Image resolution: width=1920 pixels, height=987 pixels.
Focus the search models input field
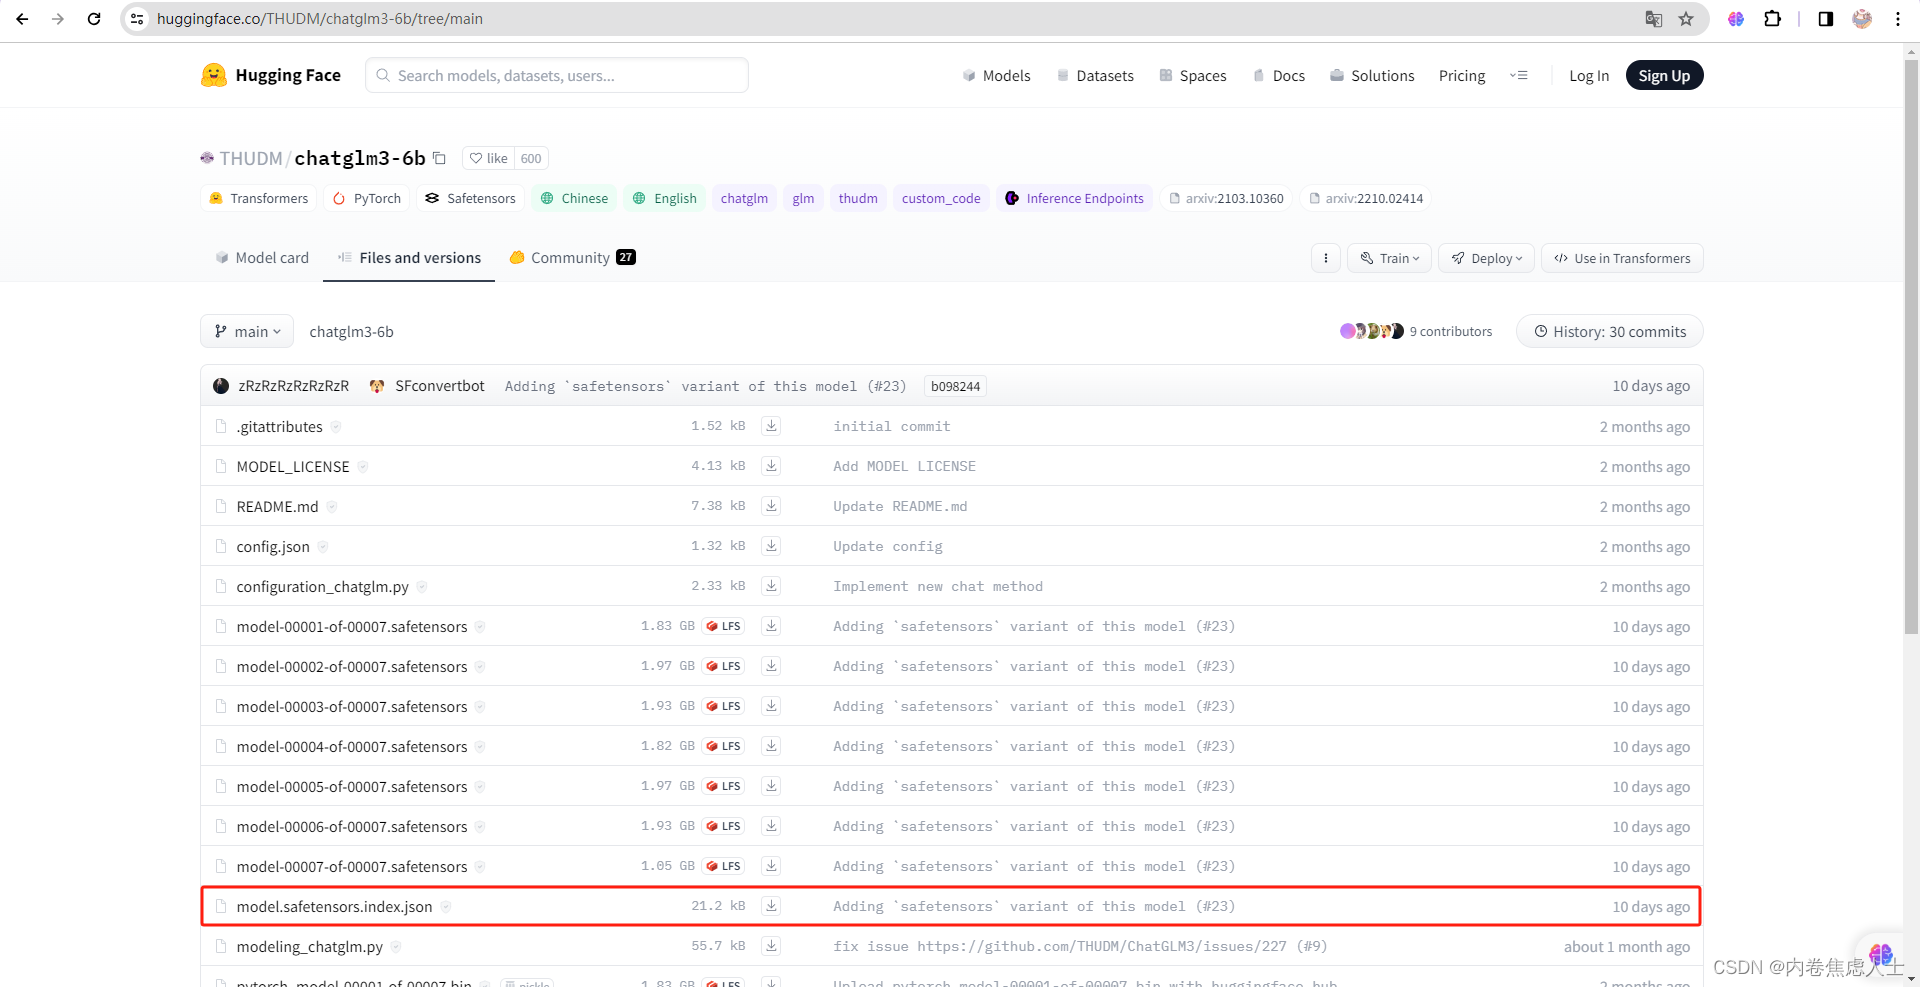pos(557,75)
